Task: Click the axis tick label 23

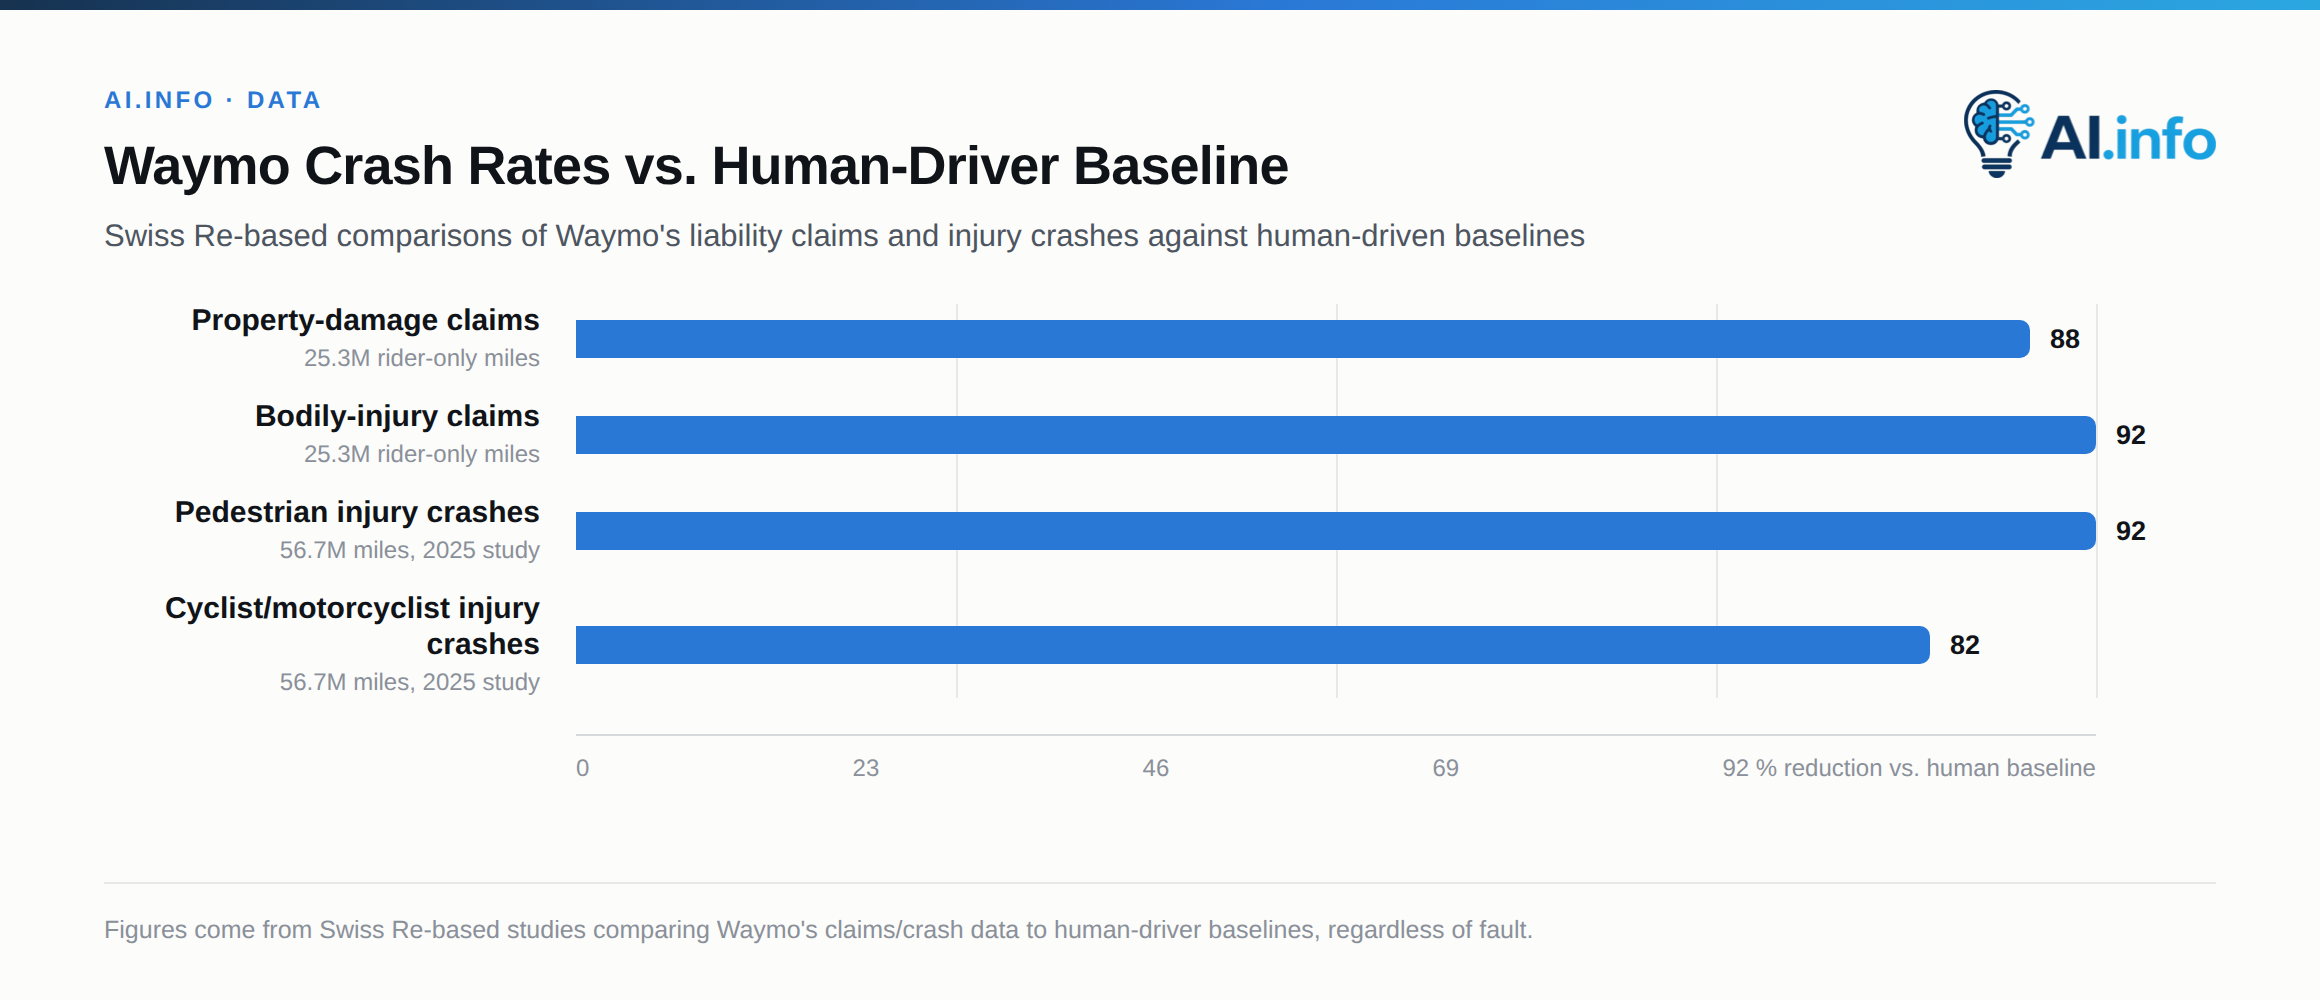Action: (866, 768)
